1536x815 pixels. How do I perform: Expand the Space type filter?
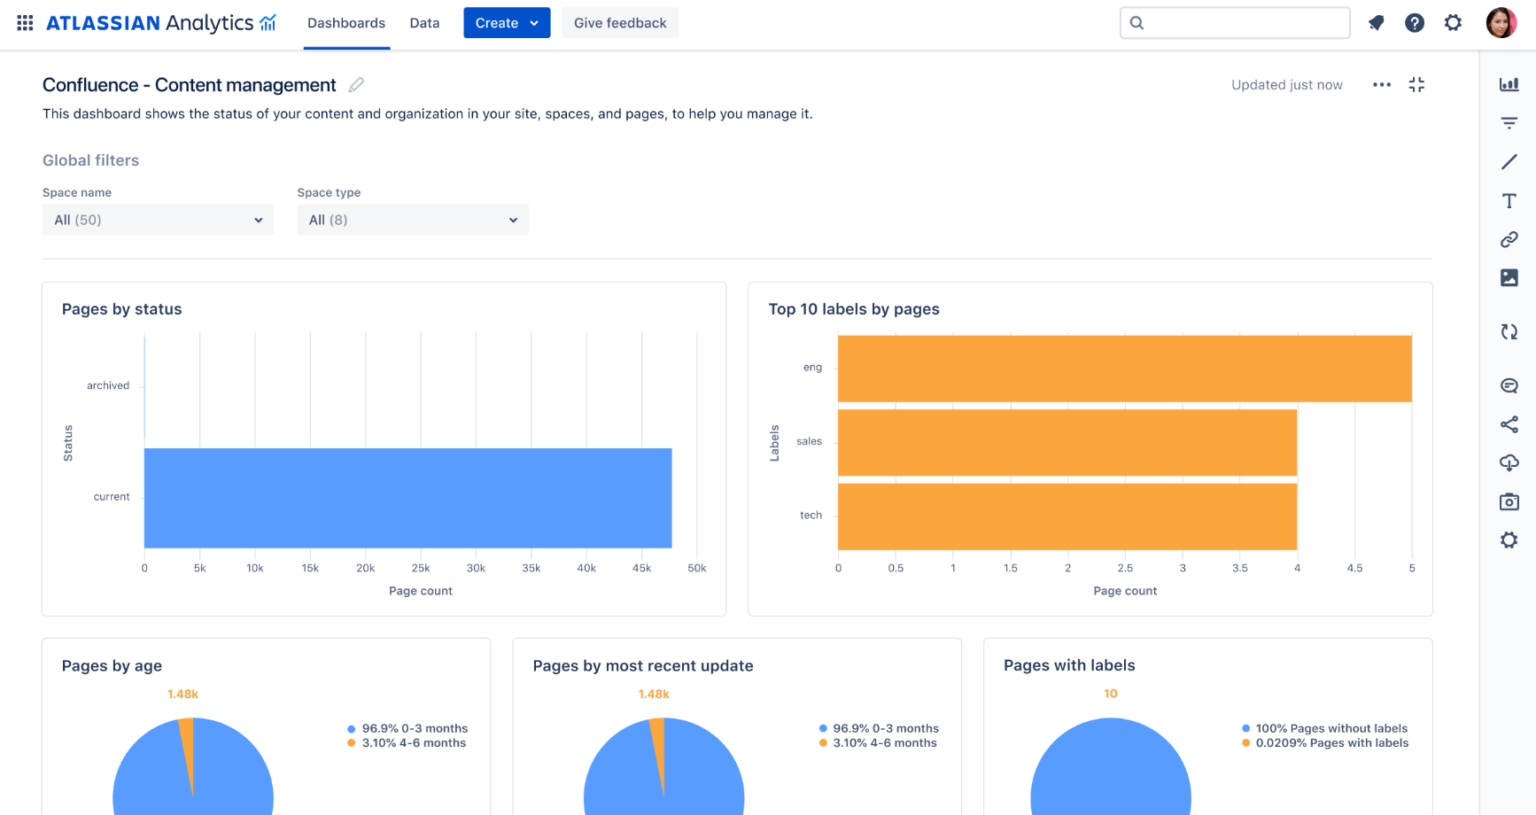(412, 219)
